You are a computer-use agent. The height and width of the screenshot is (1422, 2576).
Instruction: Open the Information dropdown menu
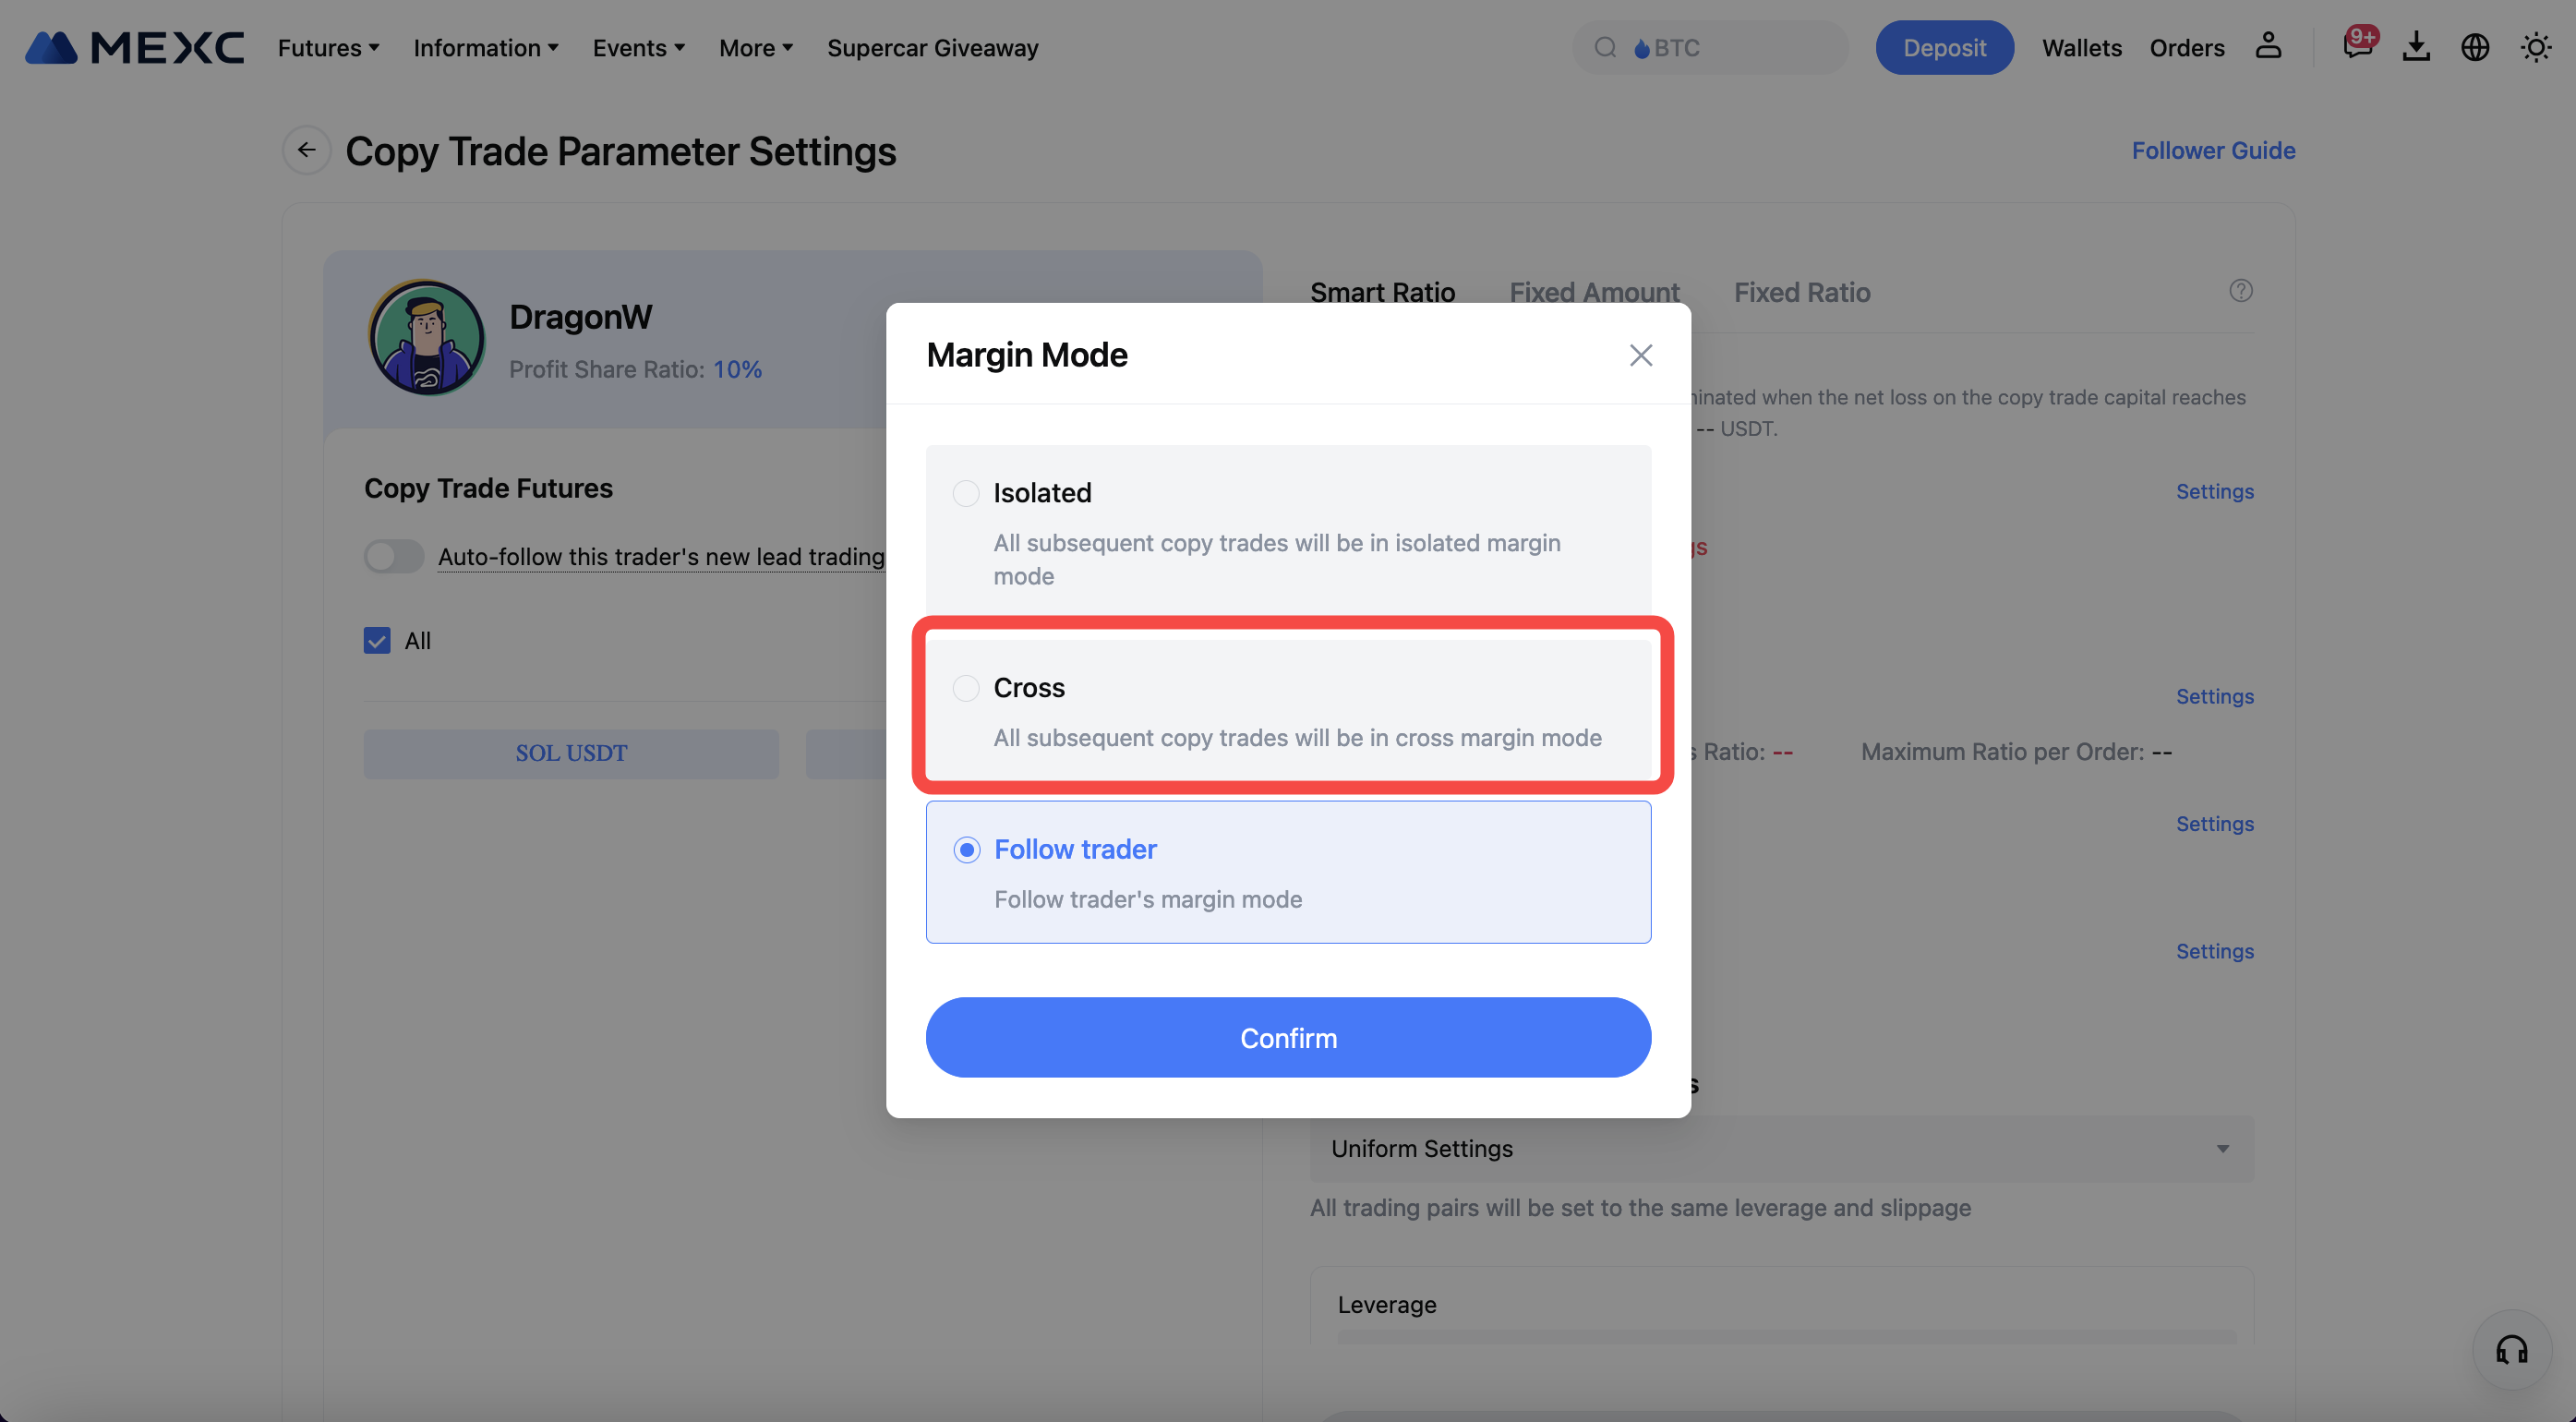click(486, 47)
